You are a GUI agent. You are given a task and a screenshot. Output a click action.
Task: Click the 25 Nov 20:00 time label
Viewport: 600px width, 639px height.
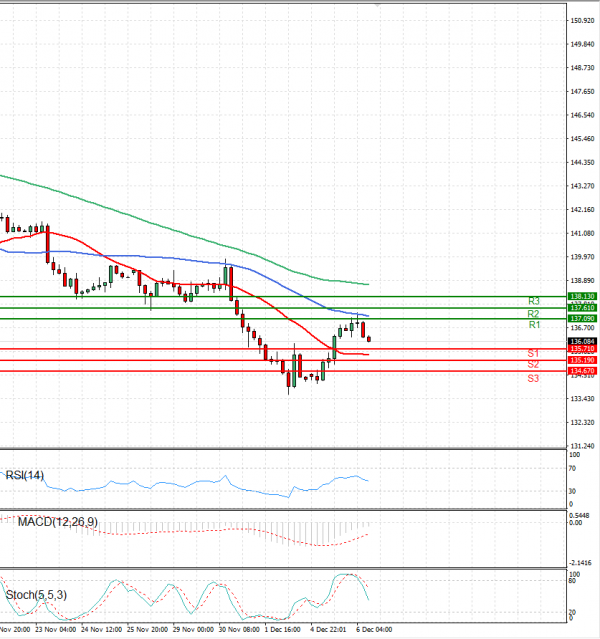click(147, 629)
